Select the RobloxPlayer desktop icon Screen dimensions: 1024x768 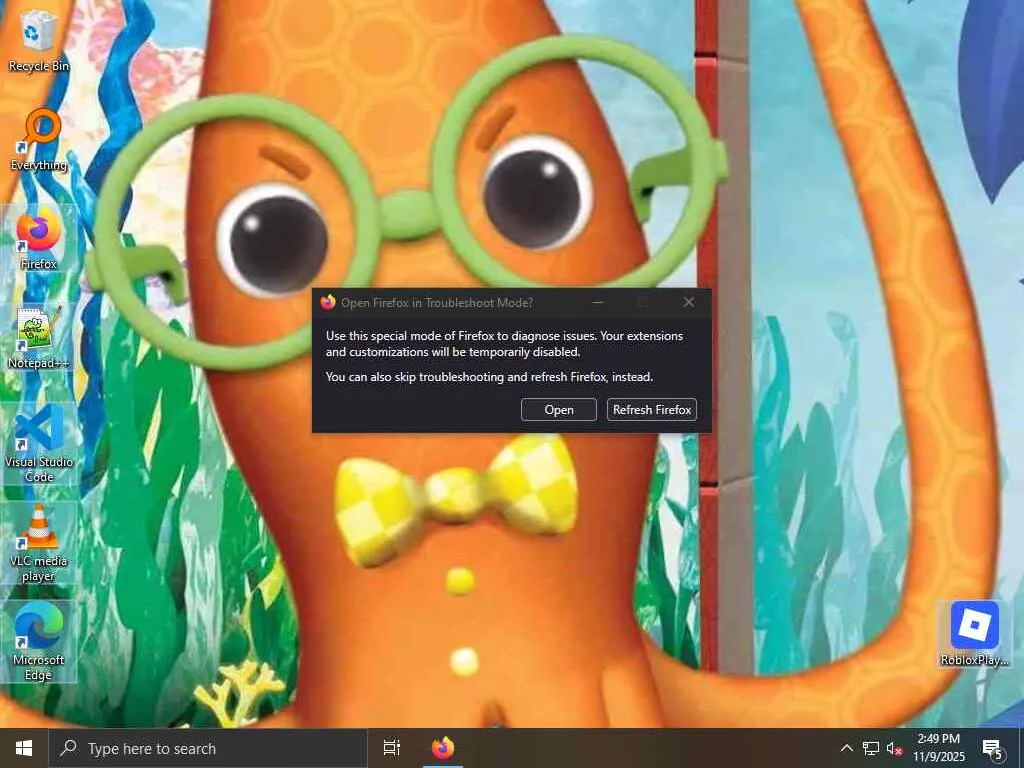click(x=974, y=633)
